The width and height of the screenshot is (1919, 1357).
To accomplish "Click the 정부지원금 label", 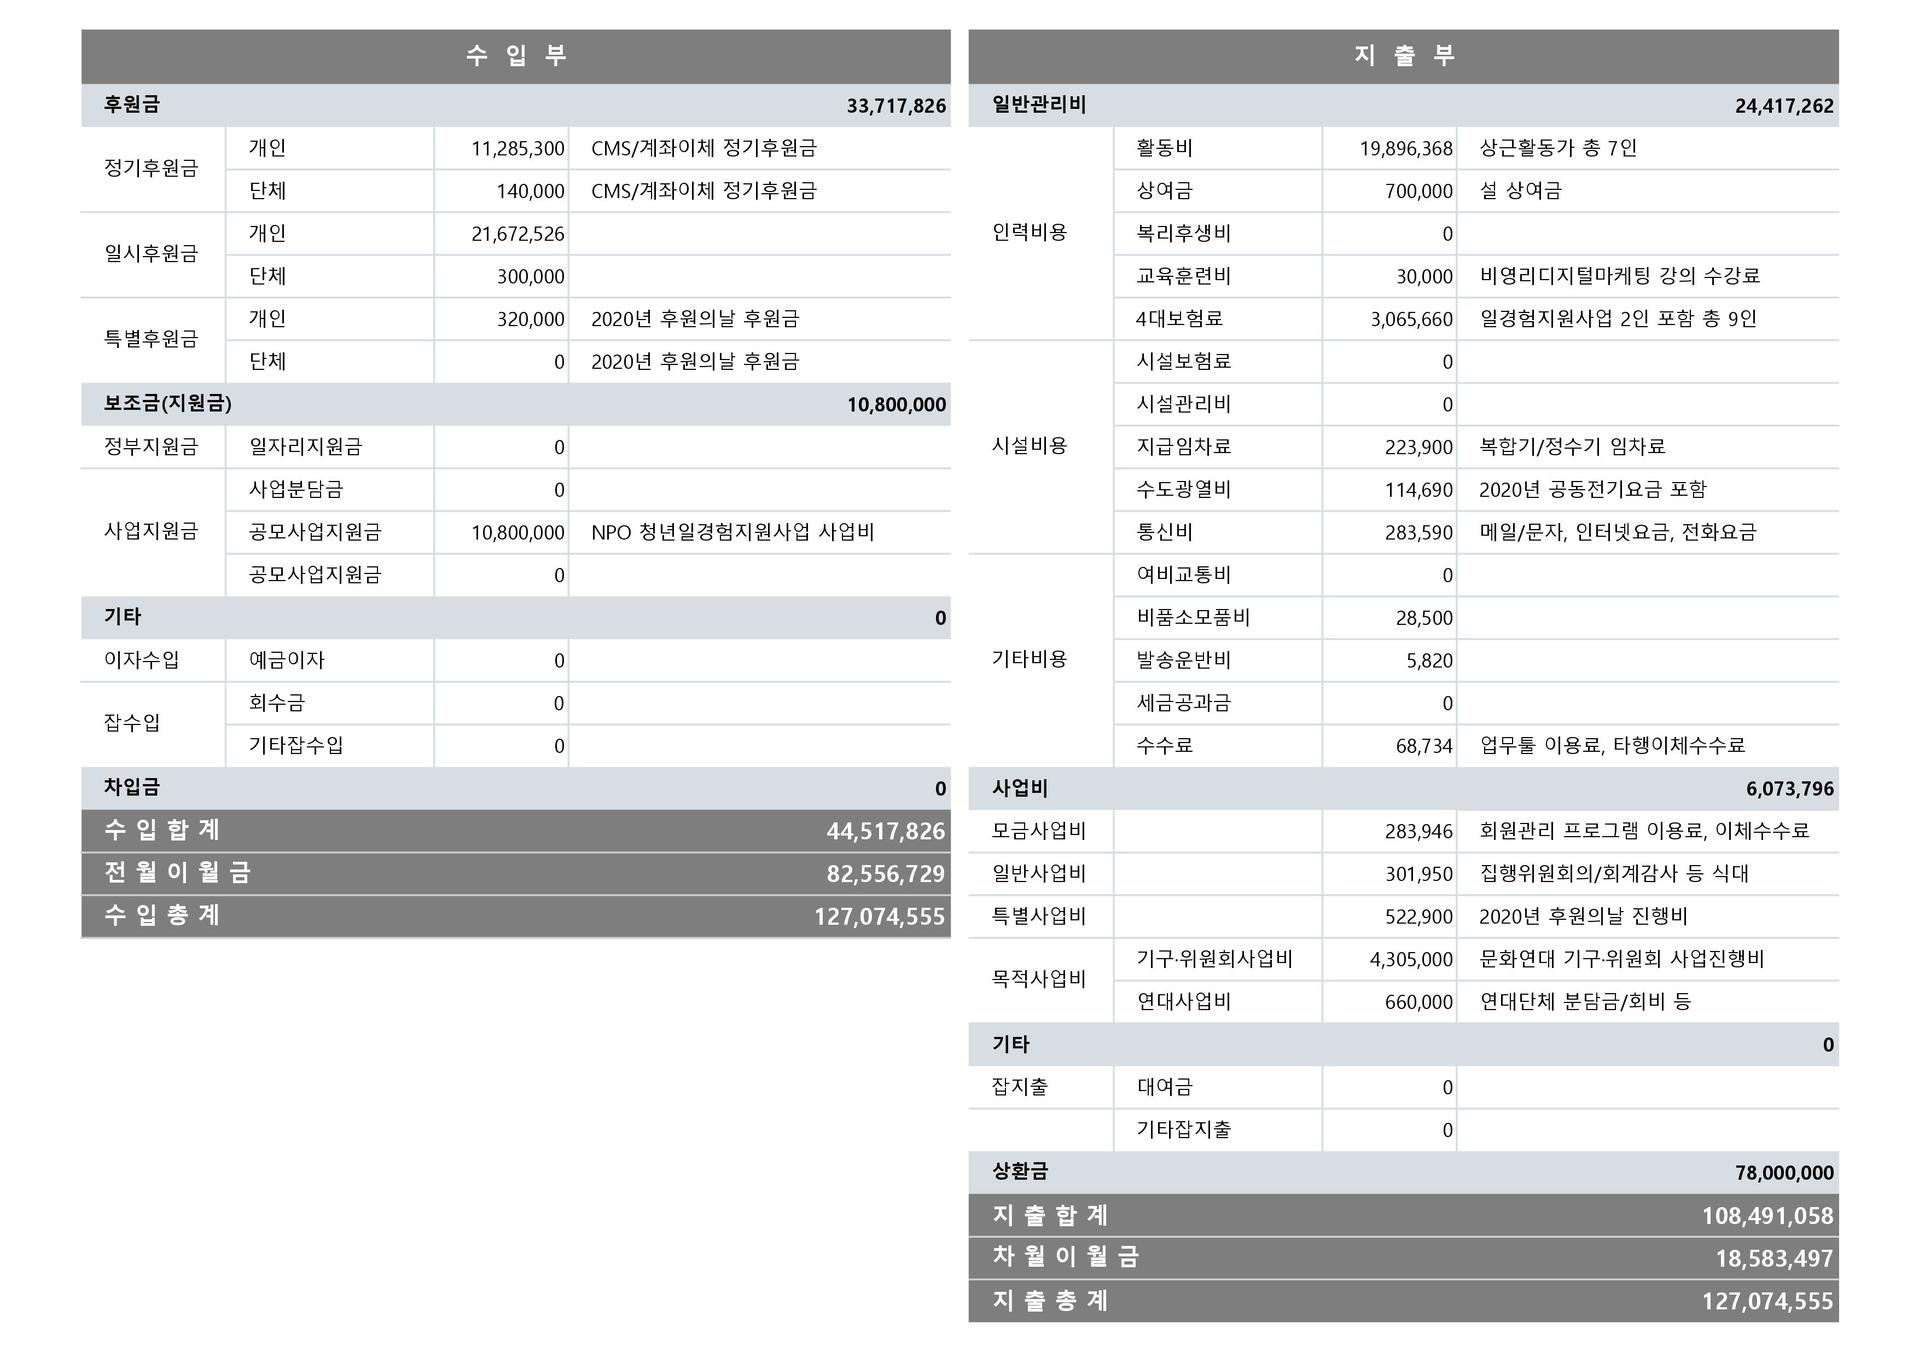I will pos(151,447).
